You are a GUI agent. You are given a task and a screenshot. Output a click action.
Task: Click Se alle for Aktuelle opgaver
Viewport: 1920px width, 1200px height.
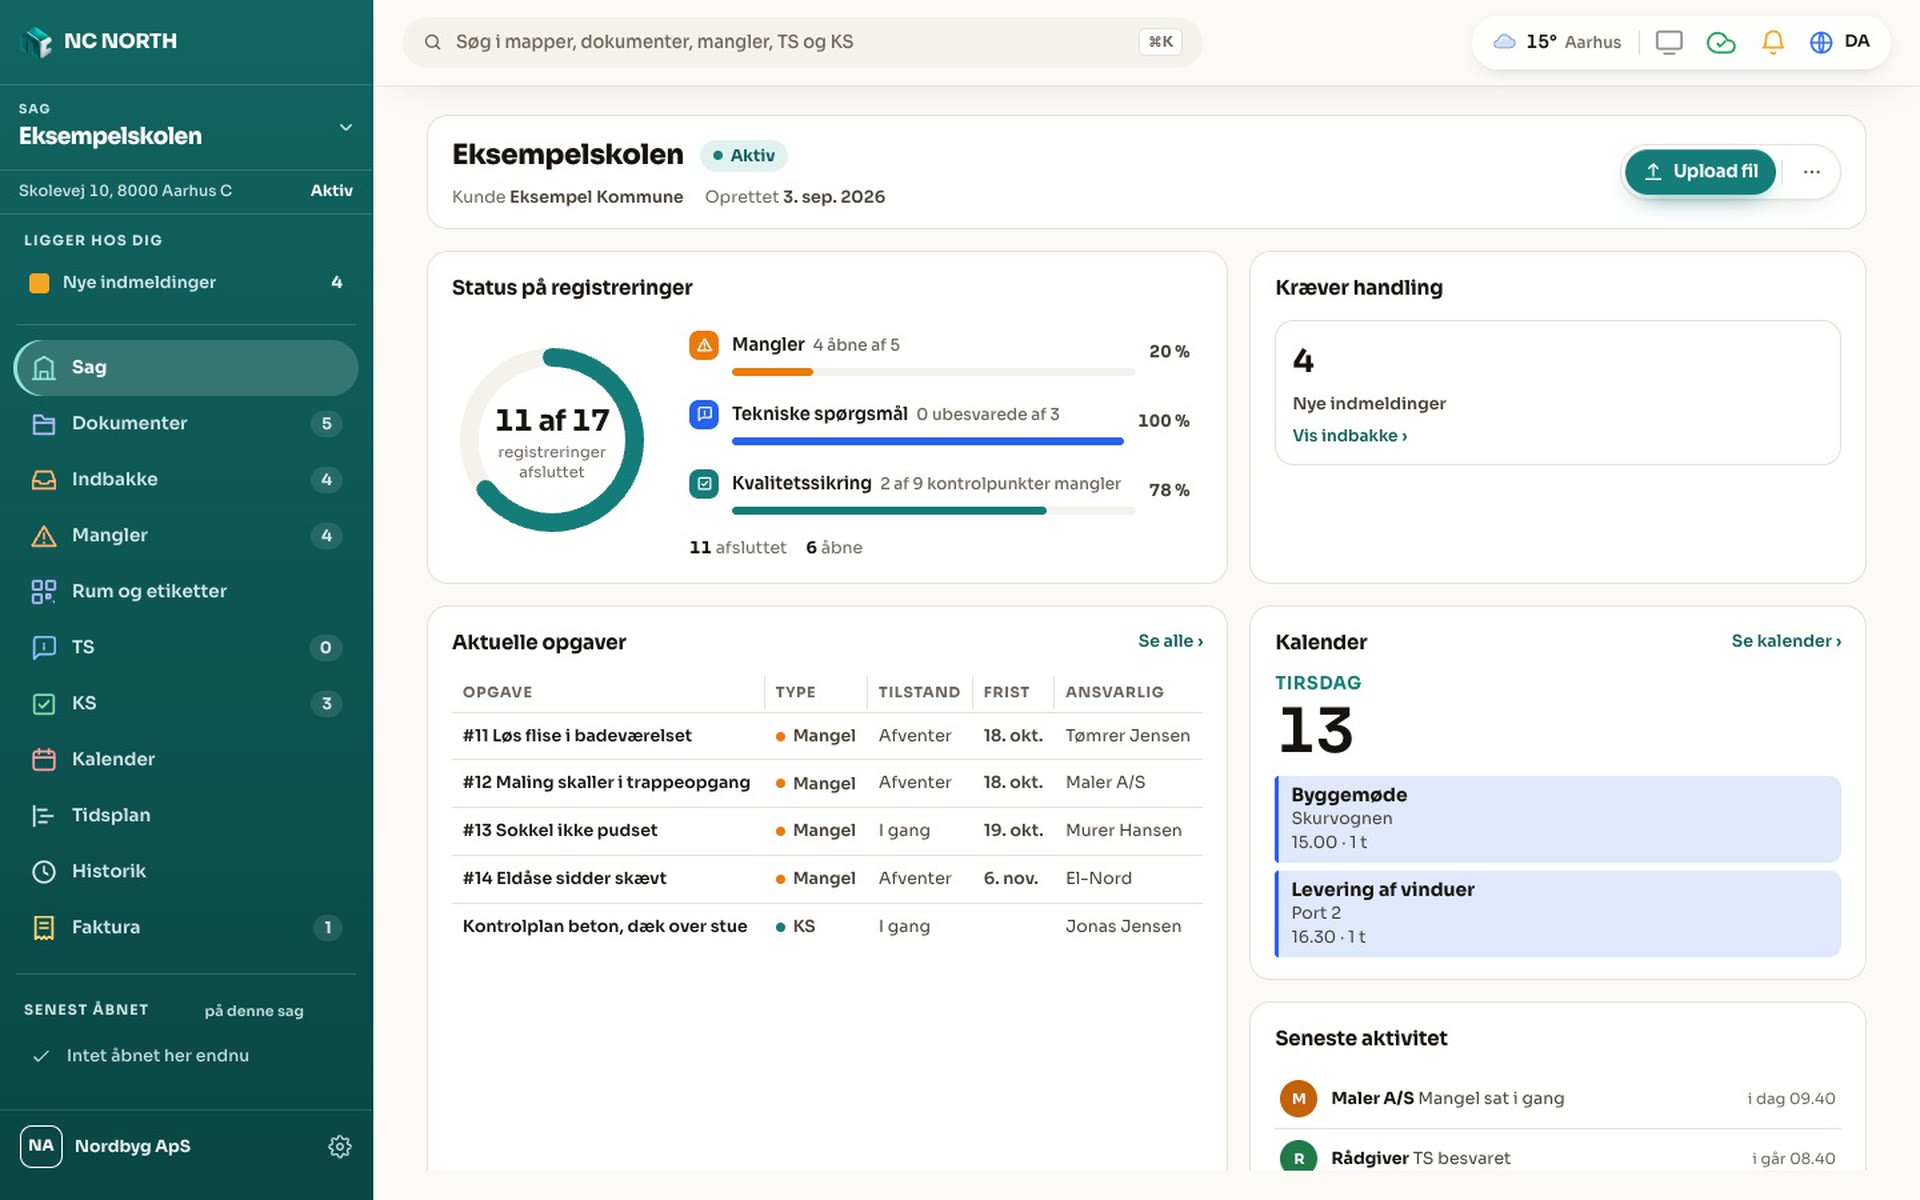1170,641
